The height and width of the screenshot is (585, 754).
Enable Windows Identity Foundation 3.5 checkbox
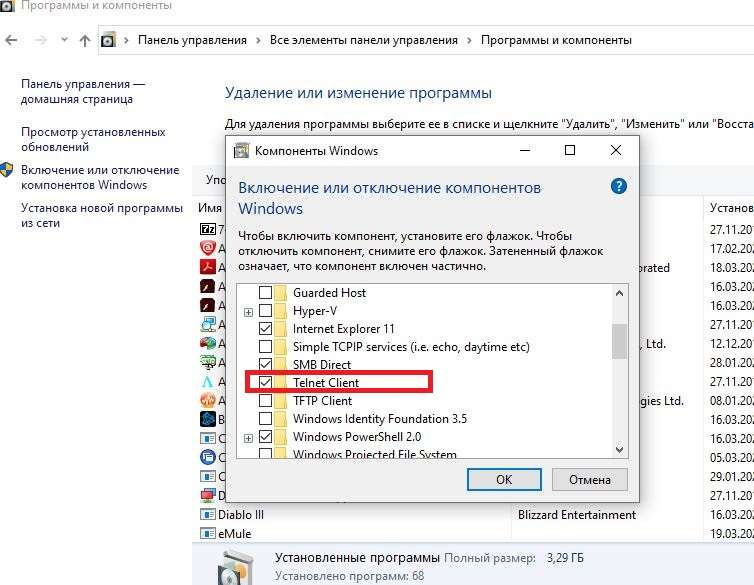point(265,419)
